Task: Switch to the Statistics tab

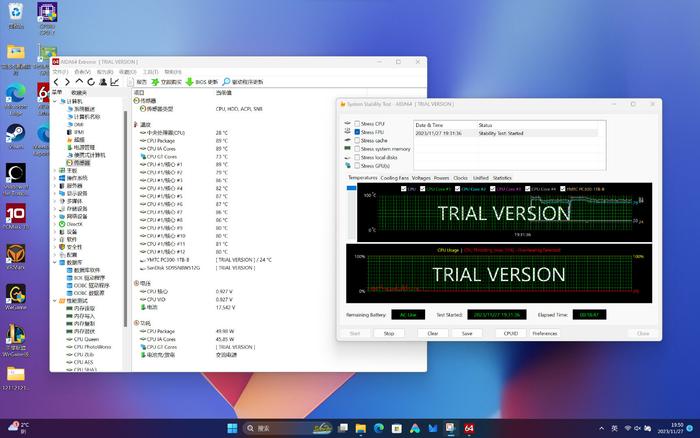Action: pos(502,178)
